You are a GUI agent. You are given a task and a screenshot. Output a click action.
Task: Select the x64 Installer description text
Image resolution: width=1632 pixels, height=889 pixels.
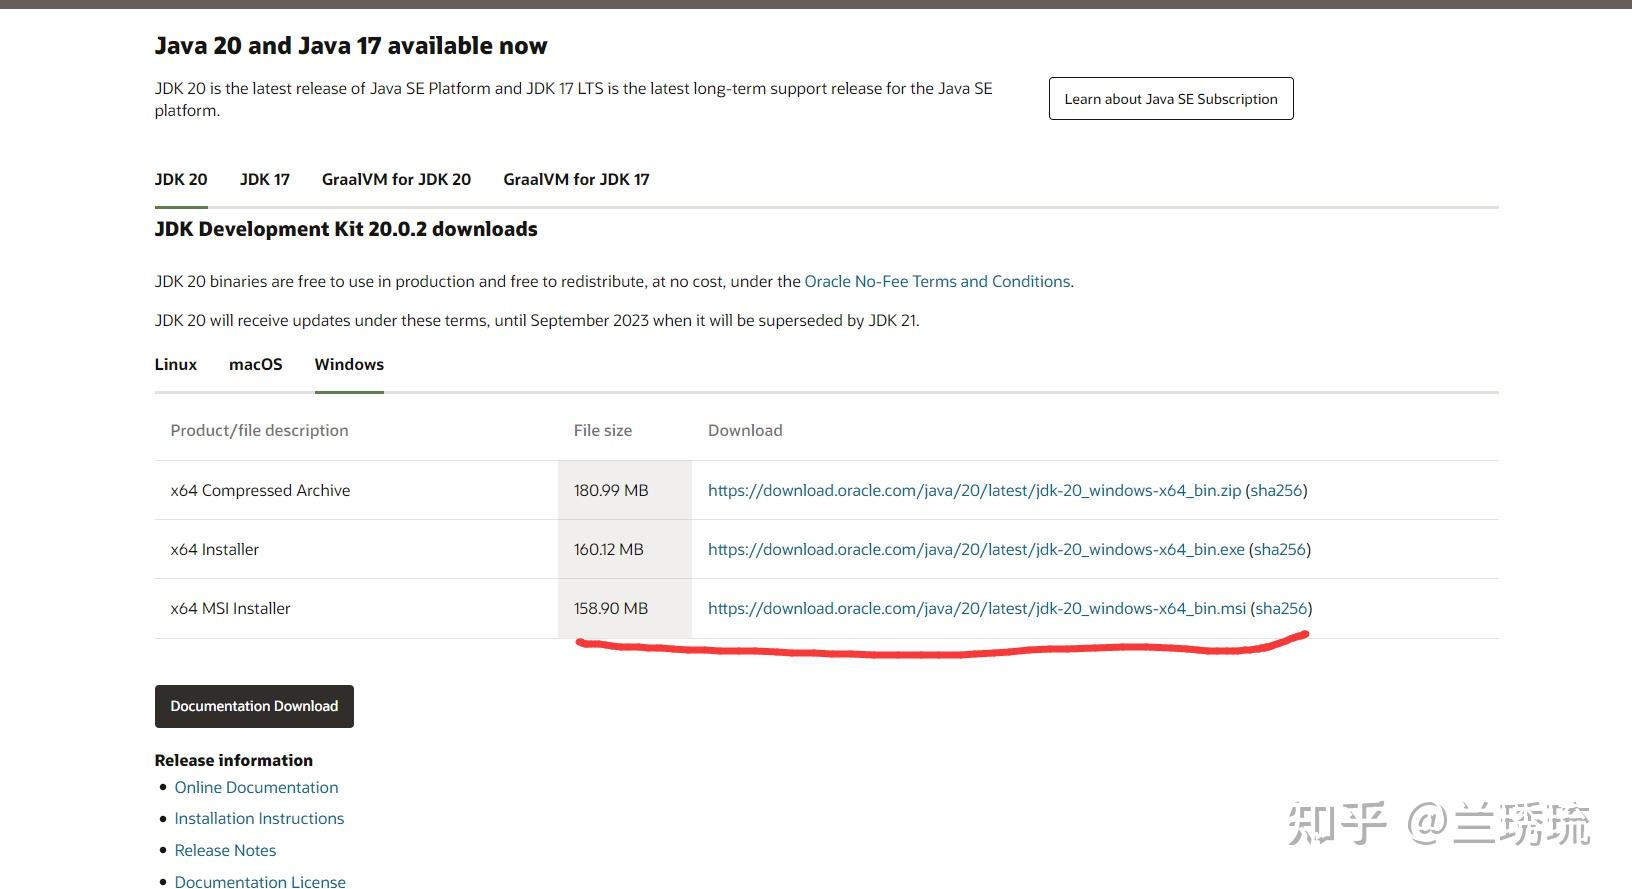coord(215,550)
